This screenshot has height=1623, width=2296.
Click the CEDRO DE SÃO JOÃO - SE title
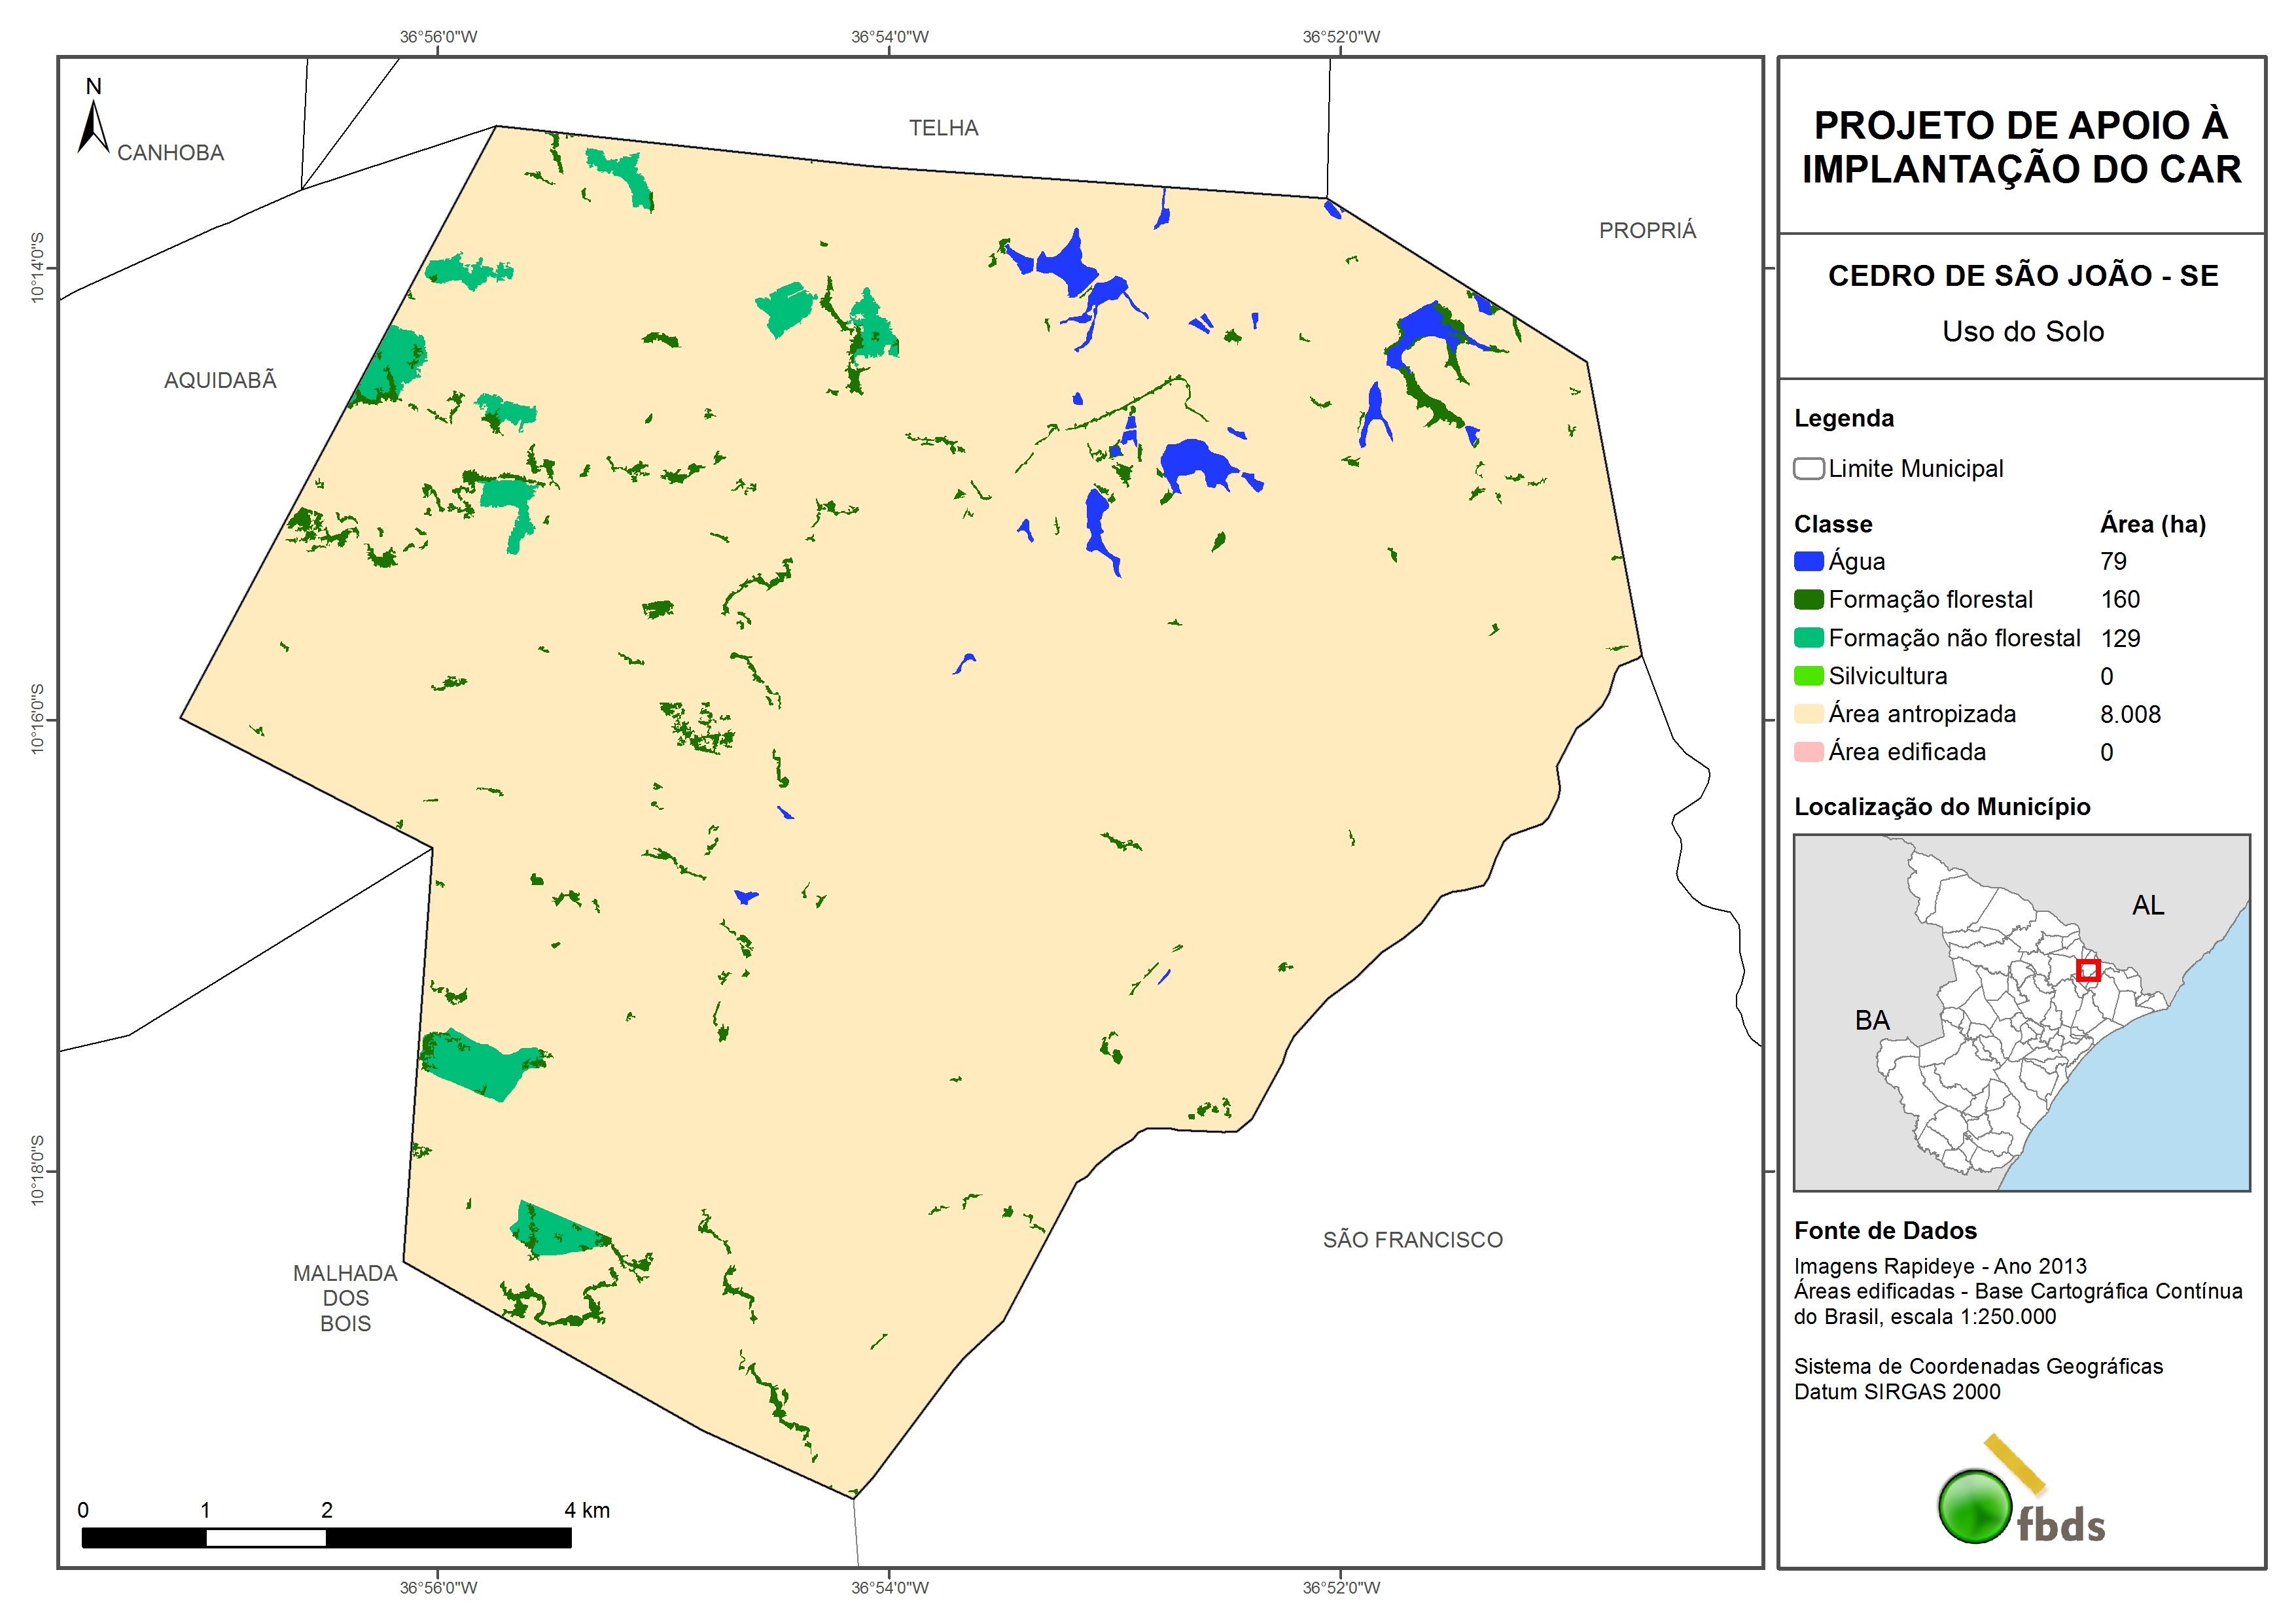point(2022,276)
